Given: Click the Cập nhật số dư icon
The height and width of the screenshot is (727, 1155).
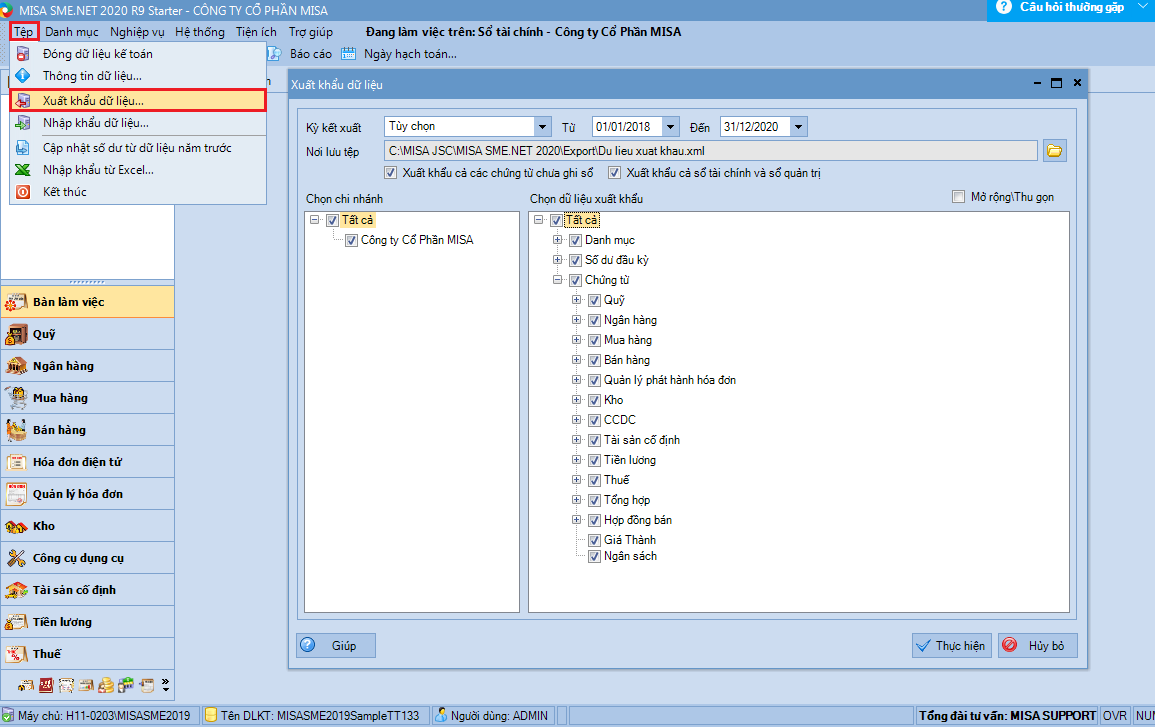Looking at the screenshot, I should pyautogui.click(x=23, y=147).
